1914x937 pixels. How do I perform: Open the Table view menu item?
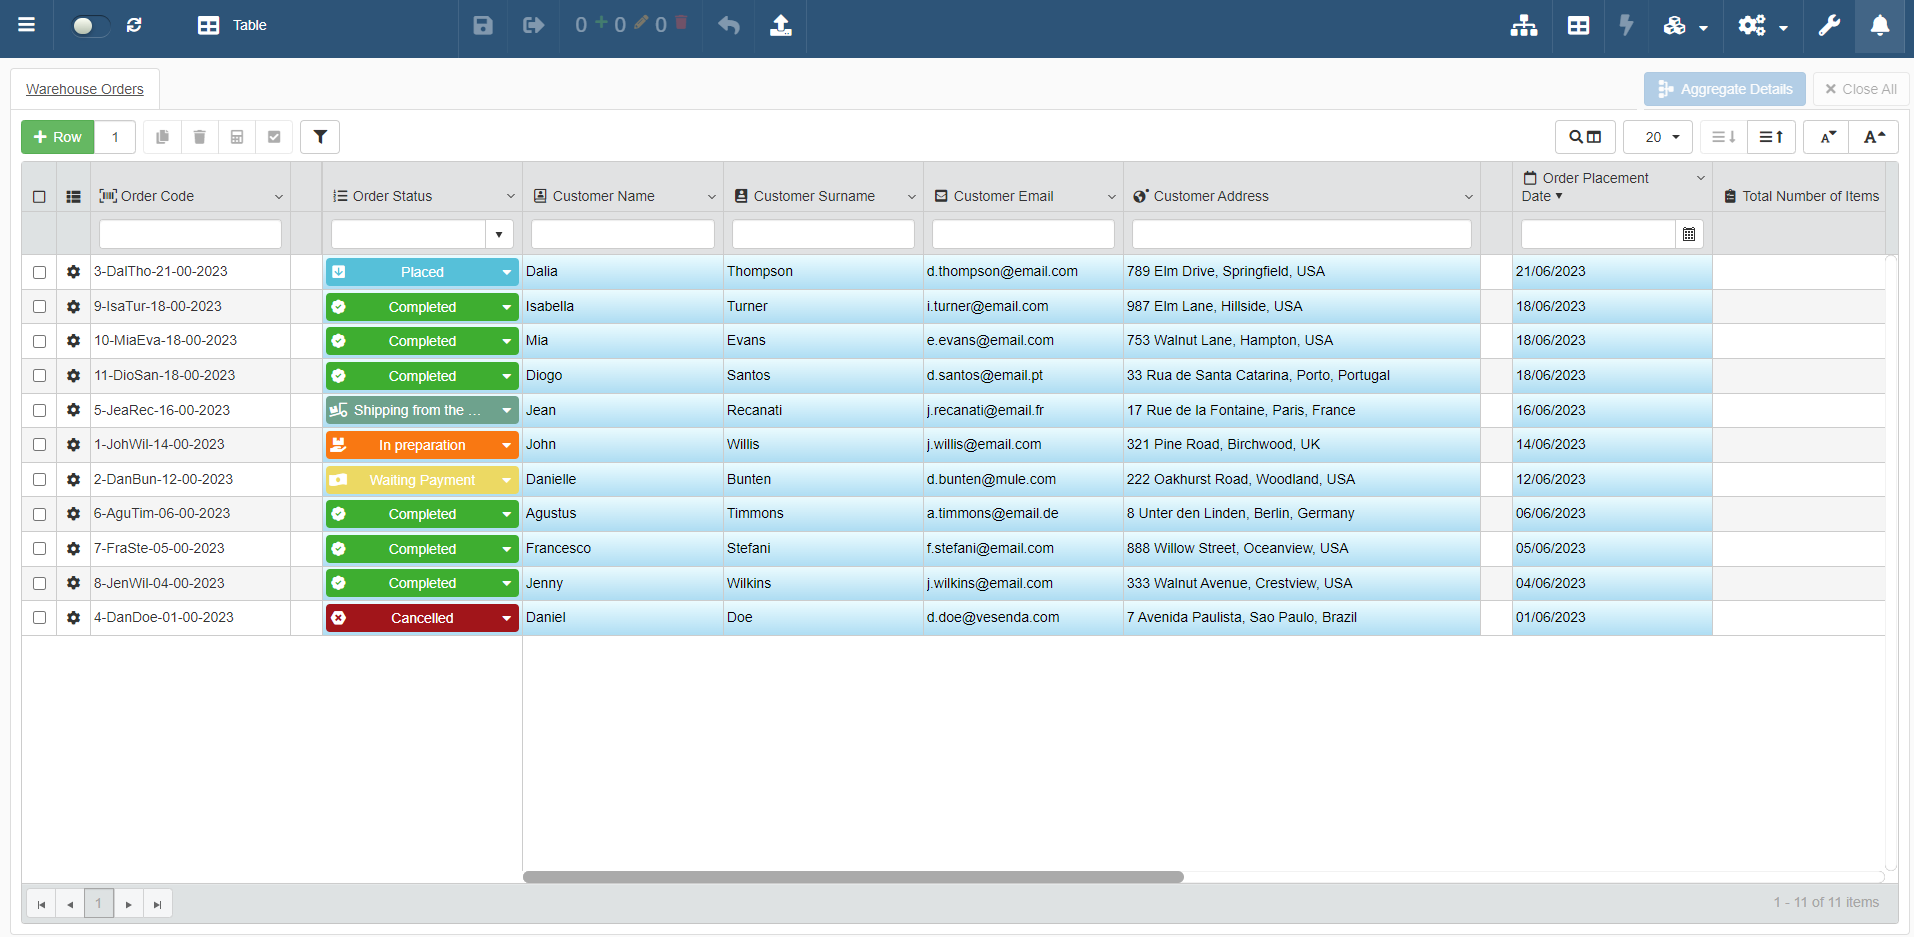[x=233, y=25]
